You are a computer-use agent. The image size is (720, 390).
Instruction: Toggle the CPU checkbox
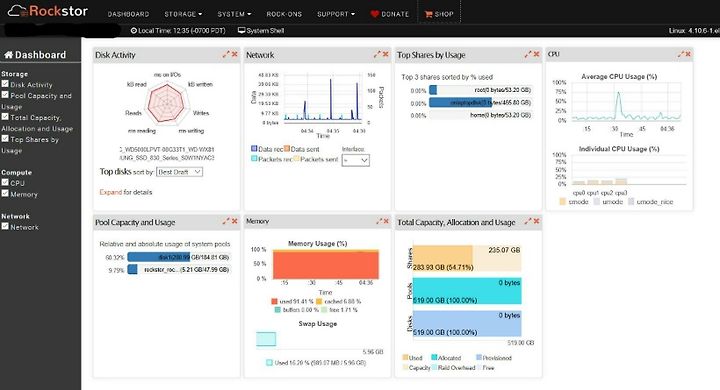(x=5, y=182)
